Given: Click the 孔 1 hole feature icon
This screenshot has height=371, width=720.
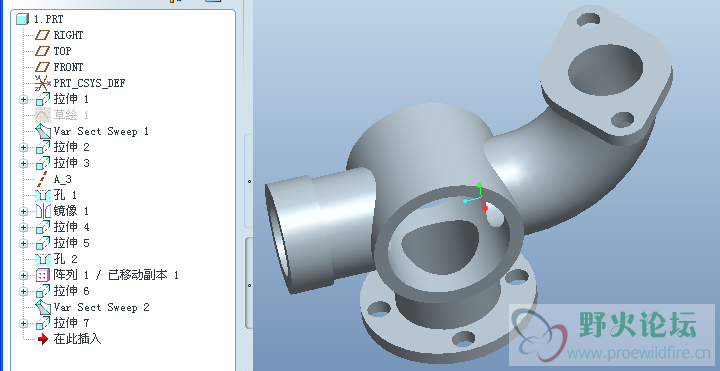Looking at the screenshot, I should [x=43, y=195].
